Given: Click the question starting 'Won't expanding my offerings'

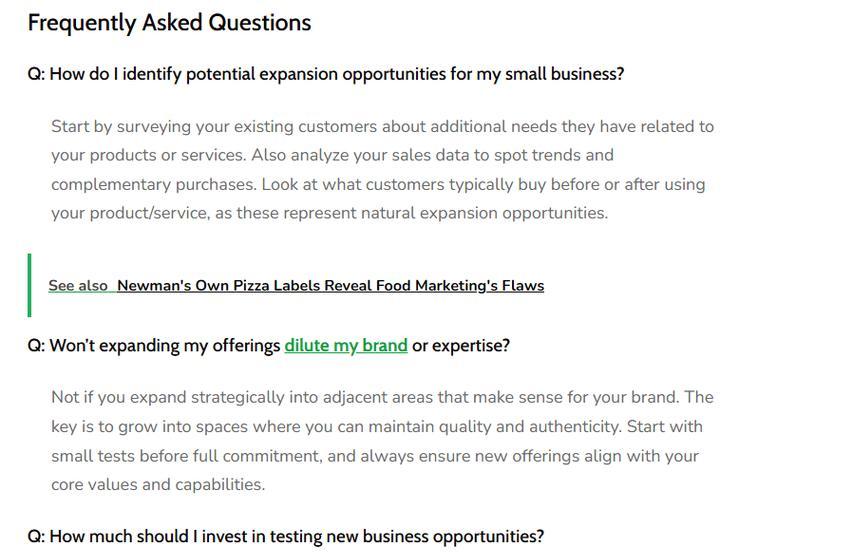Looking at the screenshot, I should (269, 346).
